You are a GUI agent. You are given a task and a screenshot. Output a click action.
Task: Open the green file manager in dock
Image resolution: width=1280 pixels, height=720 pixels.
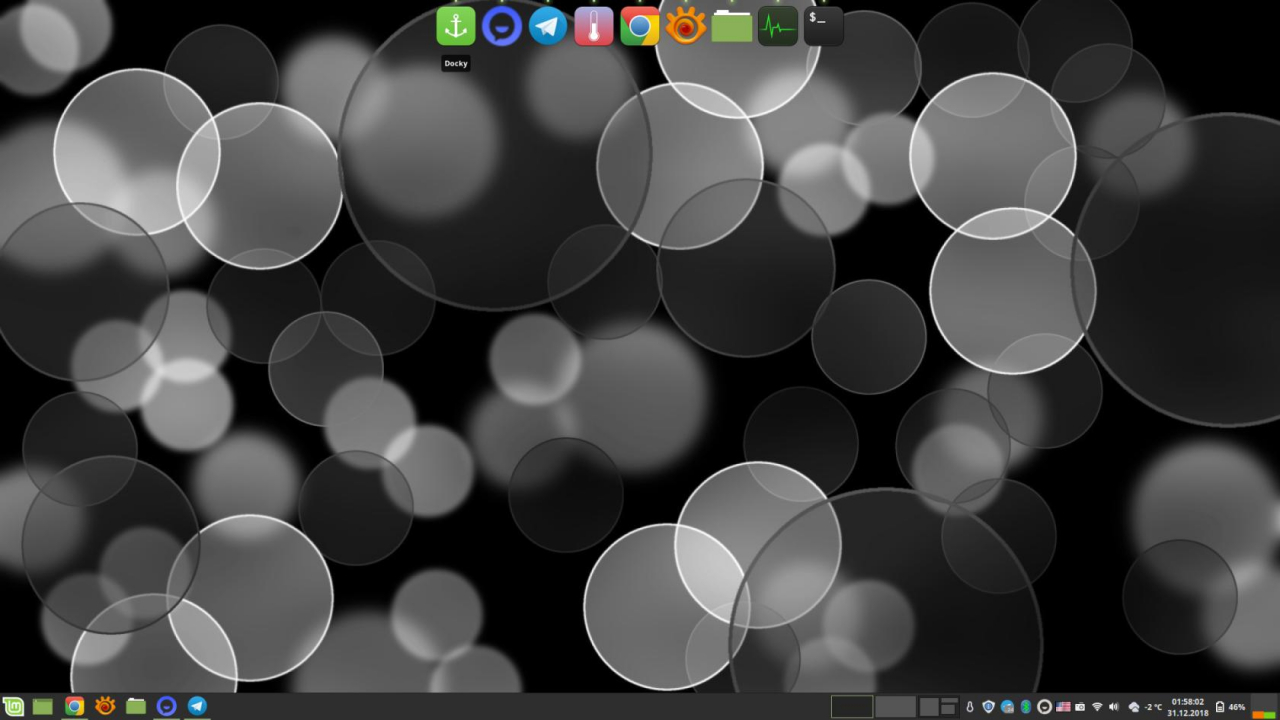pyautogui.click(x=732, y=26)
